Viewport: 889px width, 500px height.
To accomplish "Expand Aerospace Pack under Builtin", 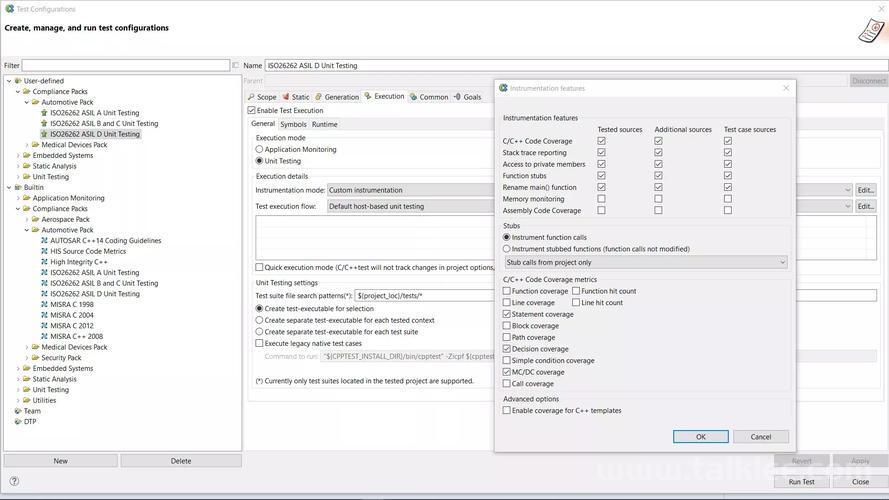I will tap(27, 219).
